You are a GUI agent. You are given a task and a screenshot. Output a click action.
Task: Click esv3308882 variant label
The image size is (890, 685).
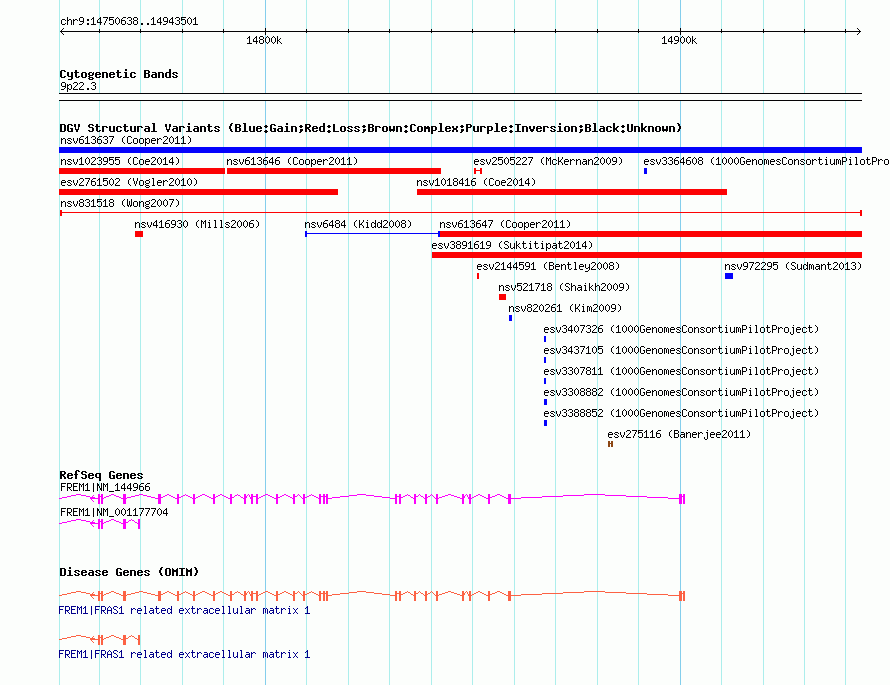681,392
